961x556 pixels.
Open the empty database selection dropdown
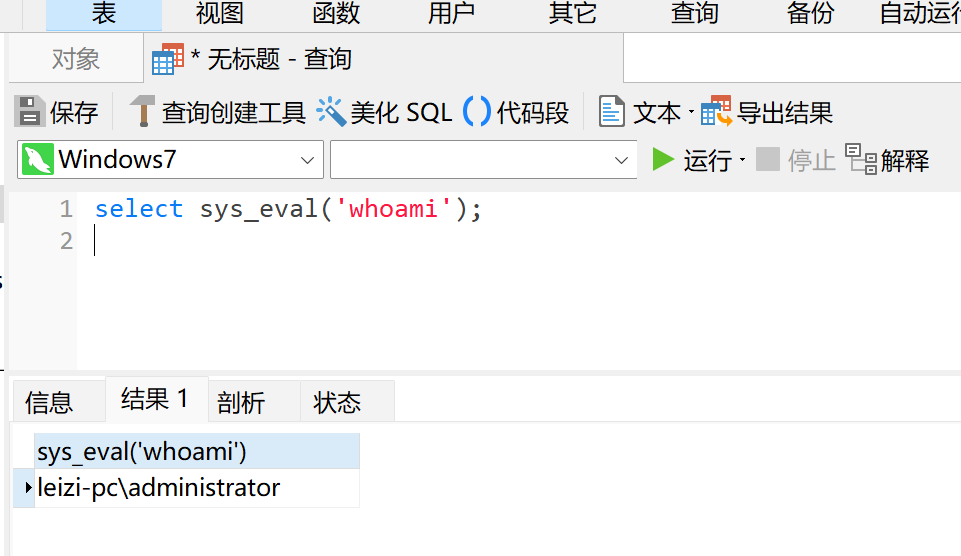point(621,160)
